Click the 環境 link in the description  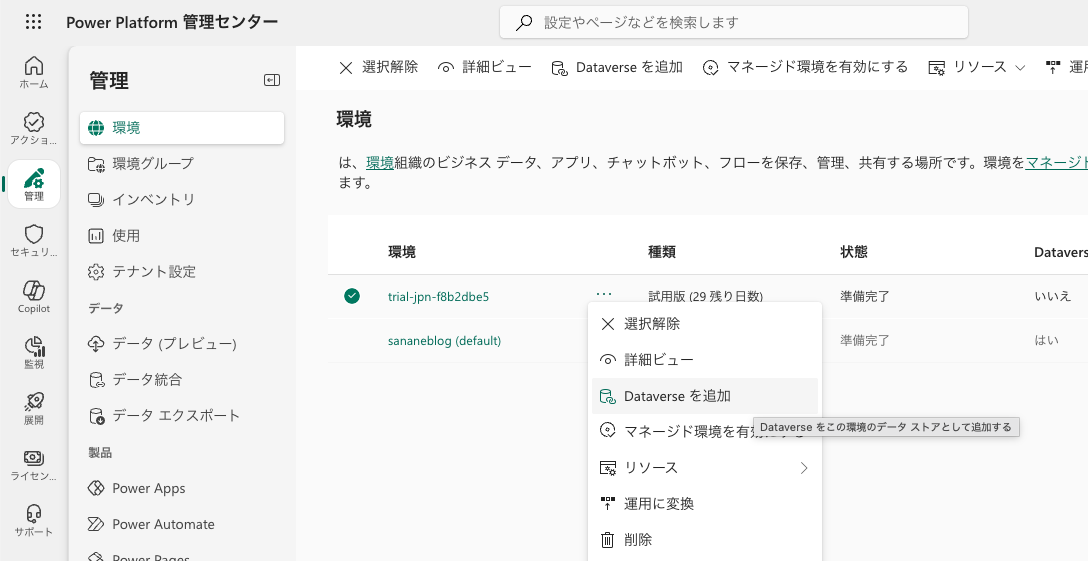[x=380, y=163]
